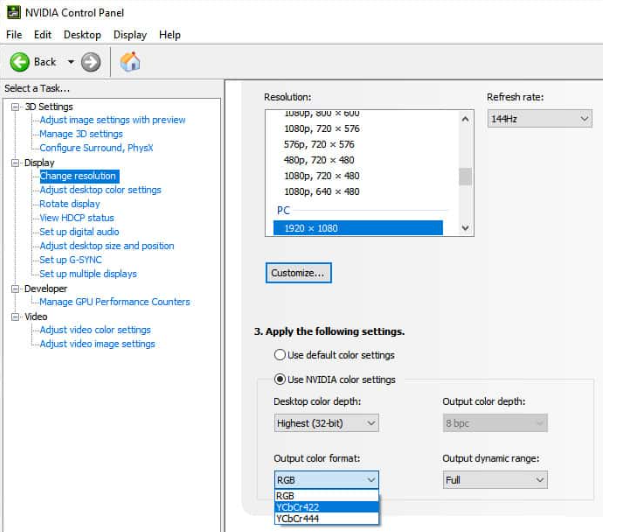Open Adjust desktop color settings
This screenshot has height=532, width=619.
tap(100, 190)
